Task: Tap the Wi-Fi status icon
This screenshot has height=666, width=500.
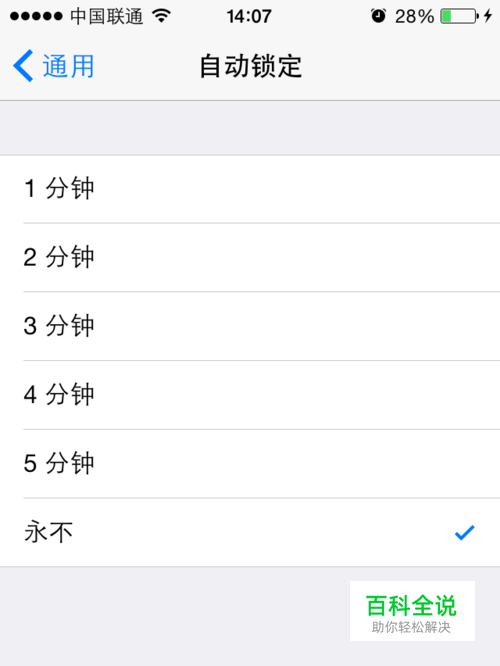Action: [x=161, y=16]
